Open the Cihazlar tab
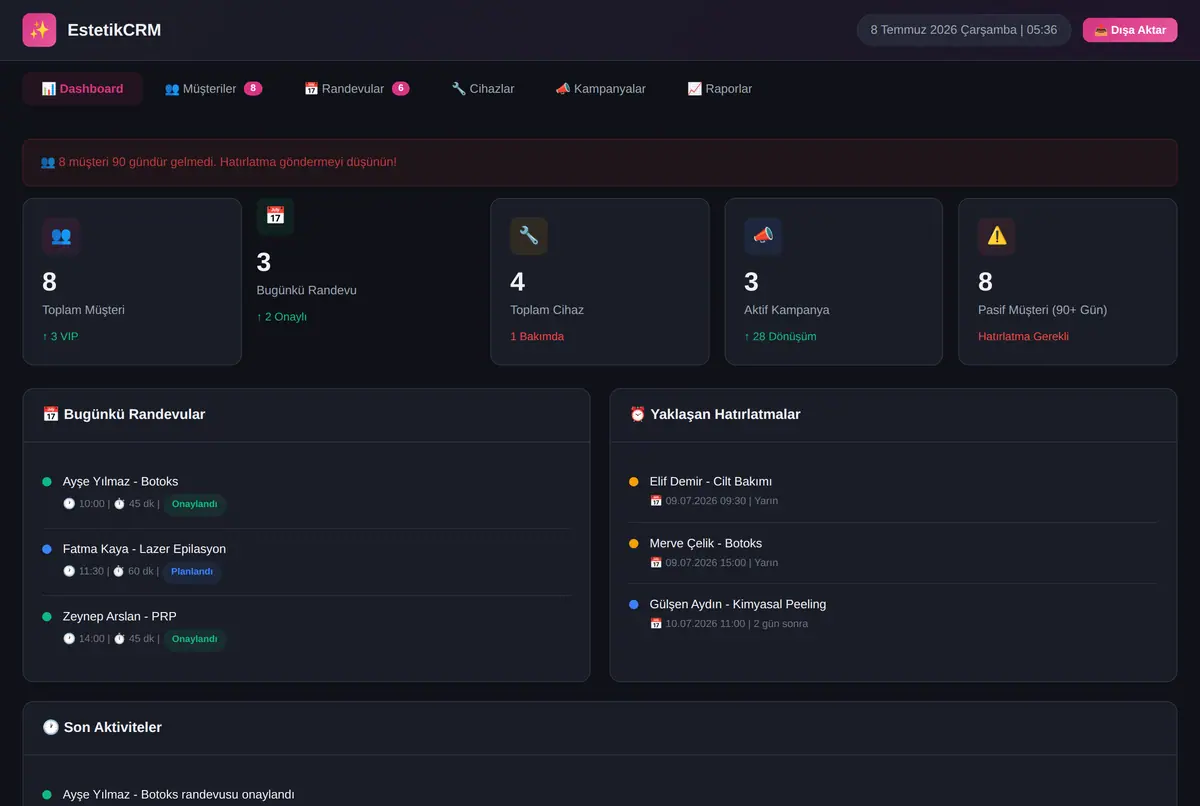The height and width of the screenshot is (806, 1200). 482,89
